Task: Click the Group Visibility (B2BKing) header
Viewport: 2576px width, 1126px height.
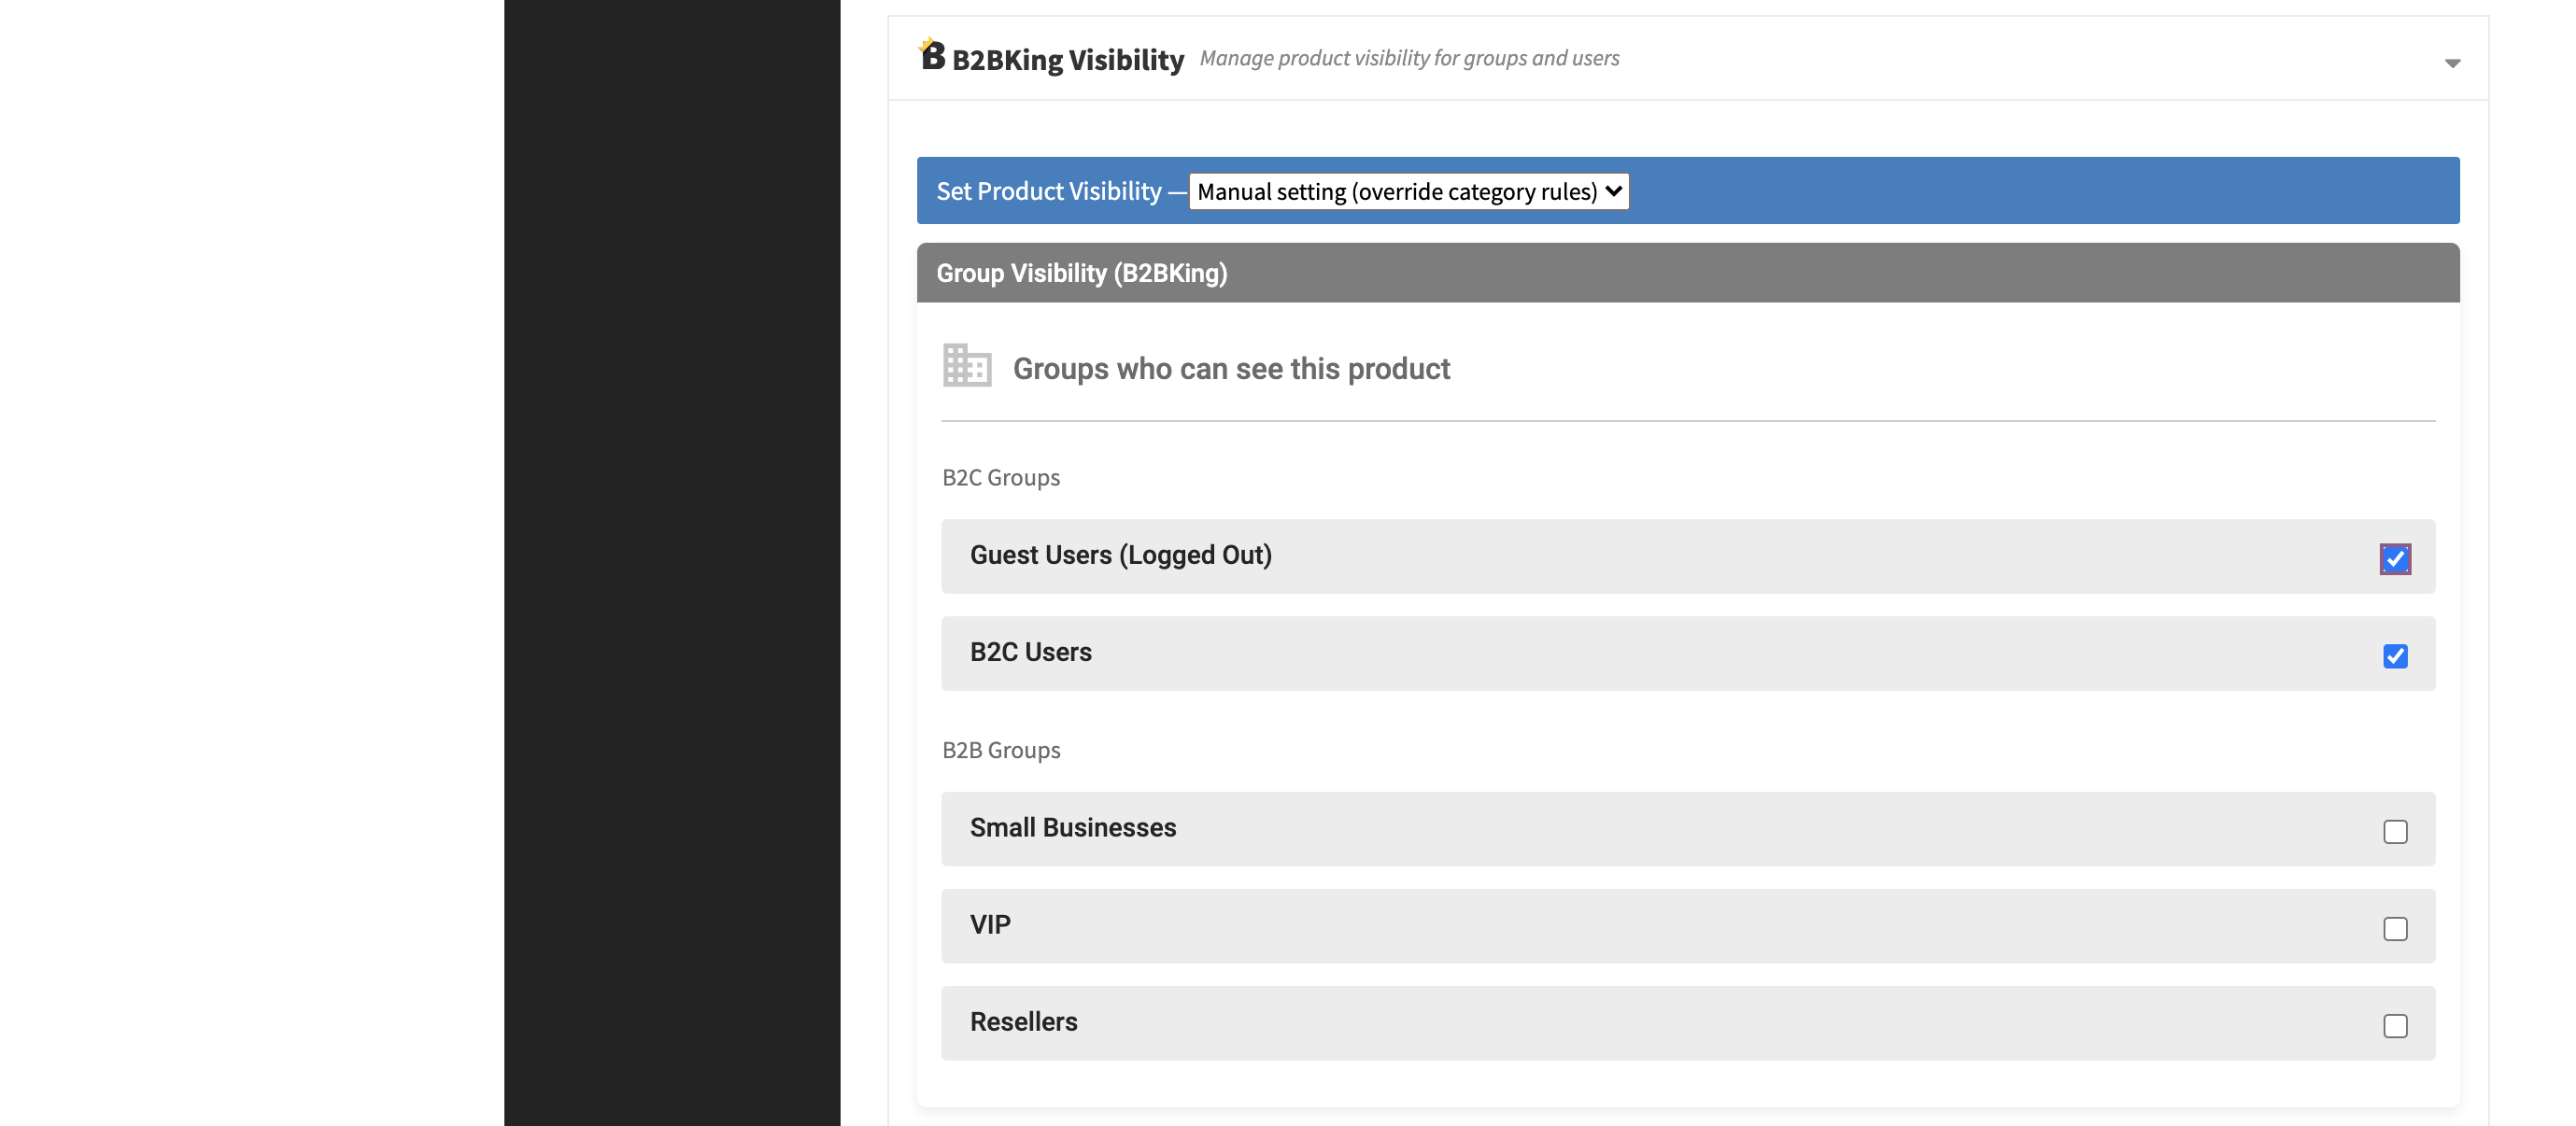Action: 1687,273
